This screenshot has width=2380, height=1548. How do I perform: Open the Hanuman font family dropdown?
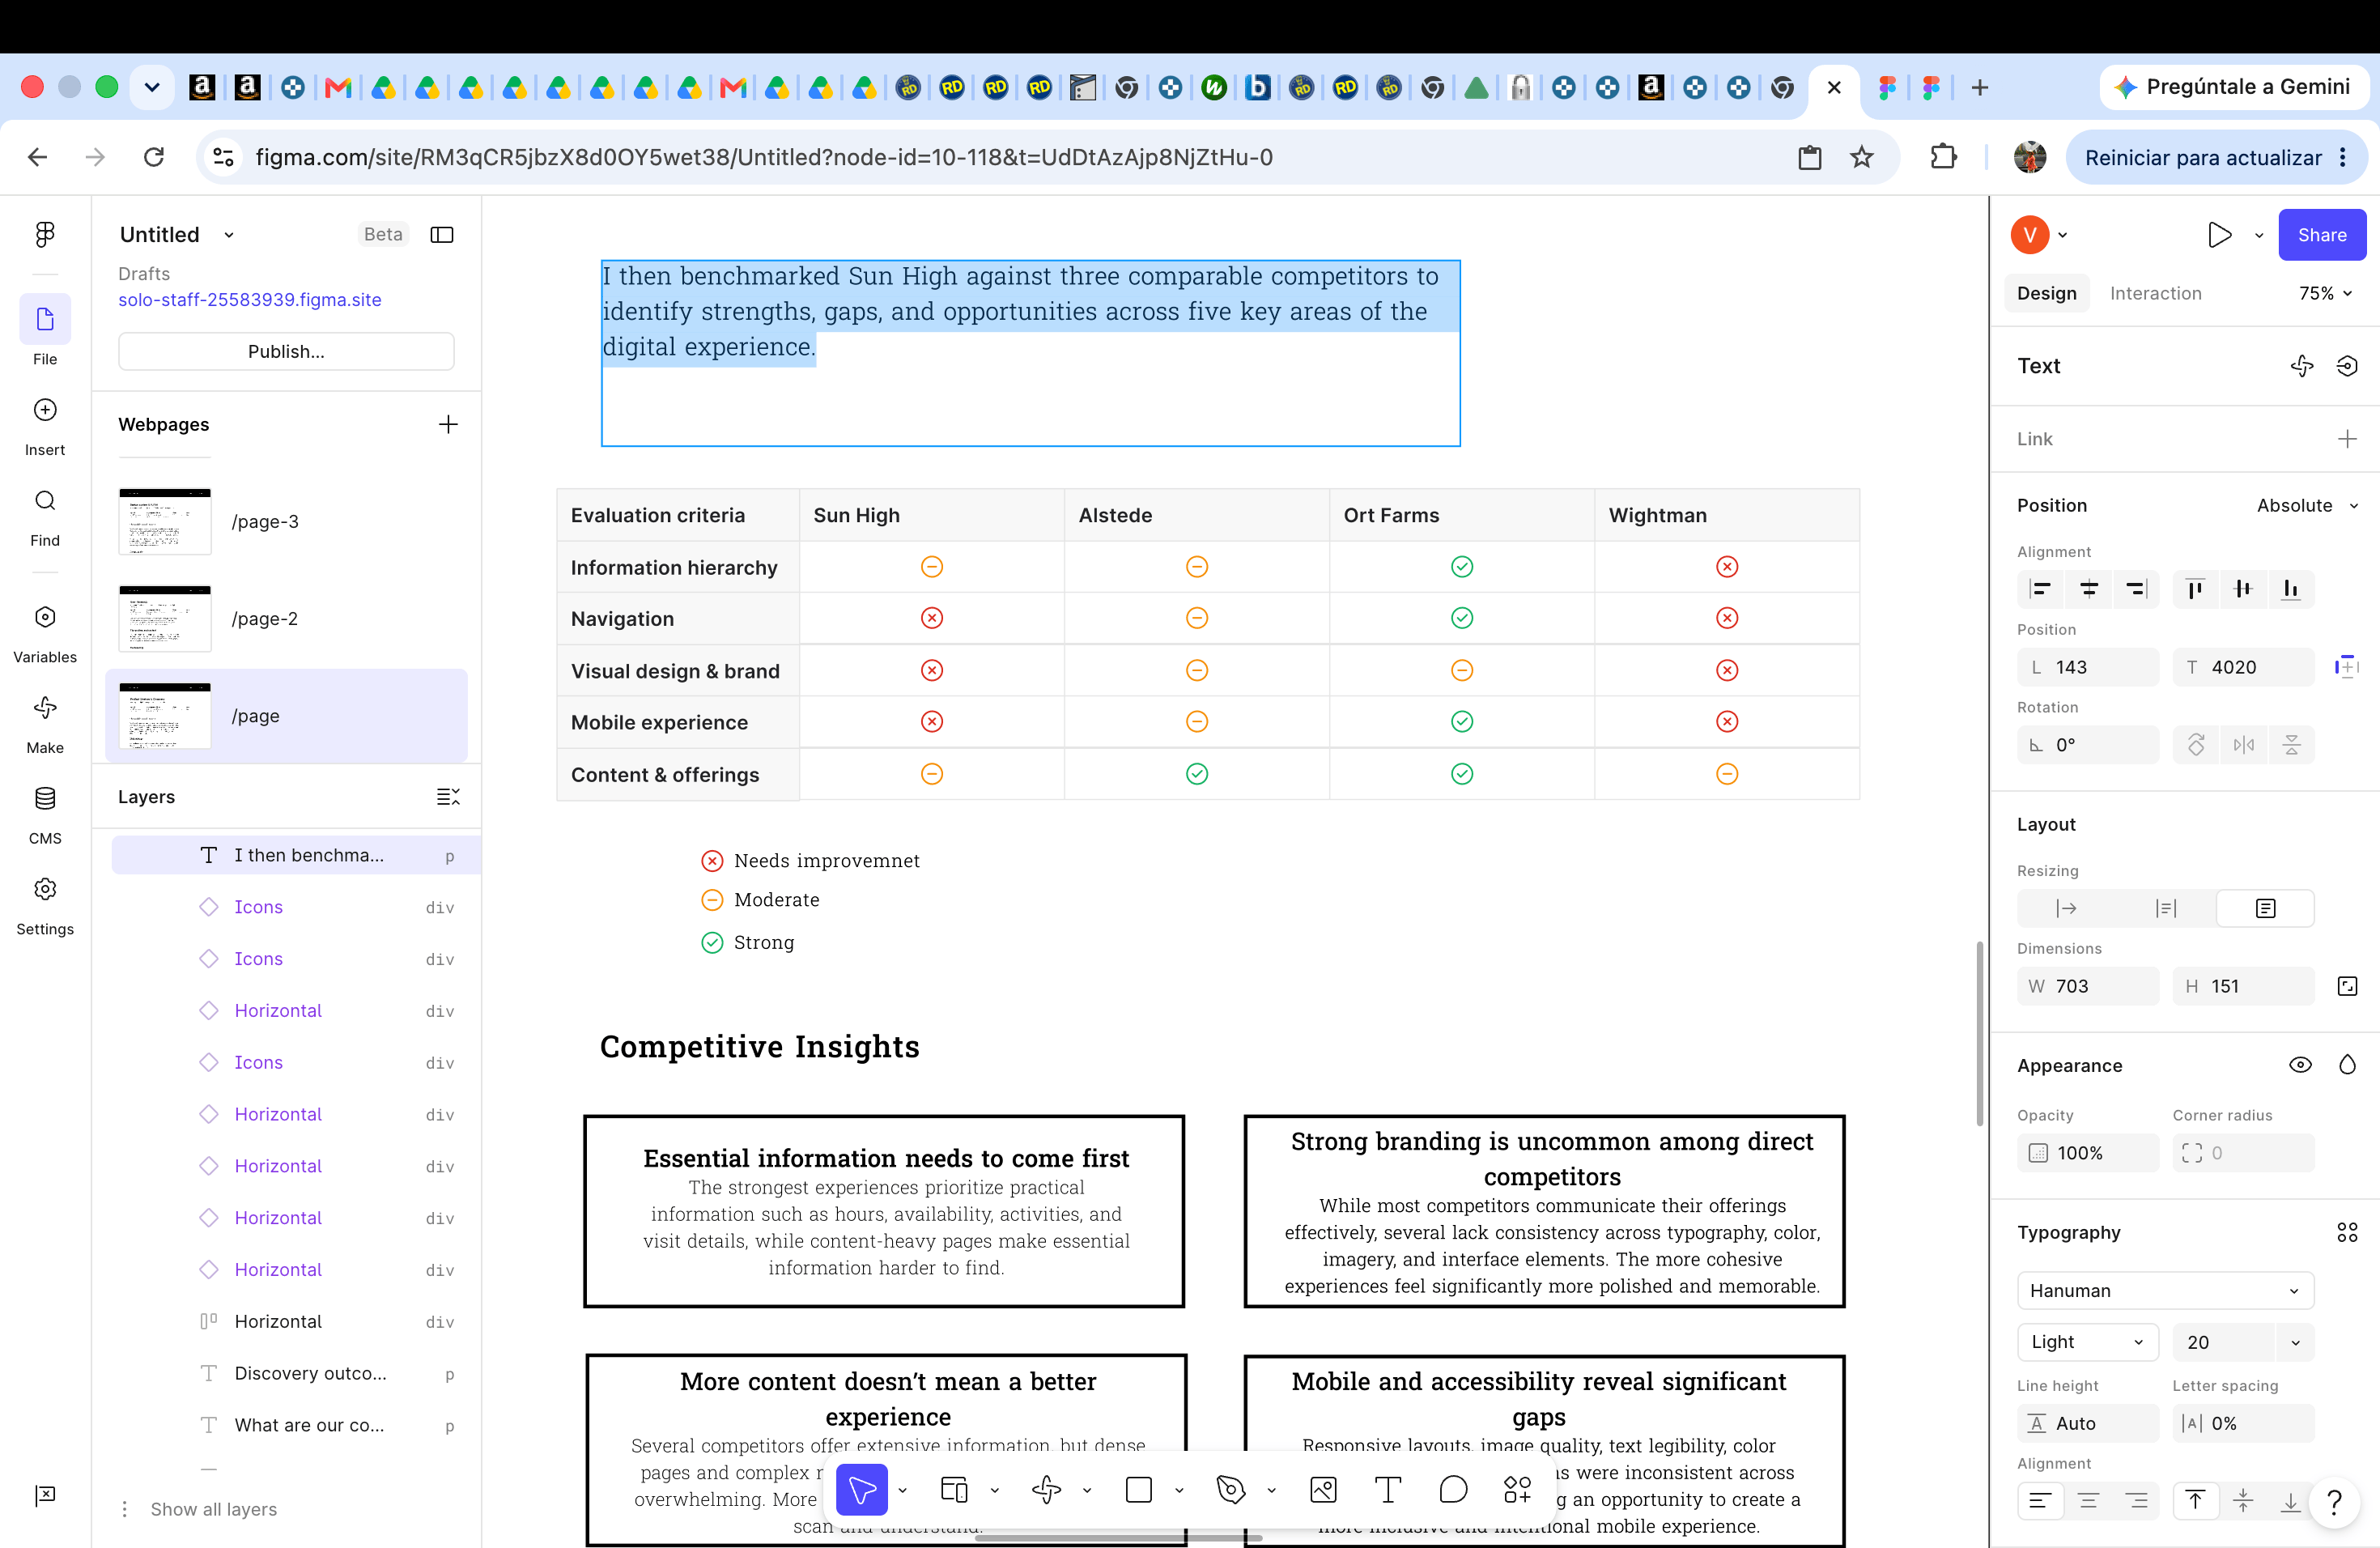[x=2165, y=1291]
